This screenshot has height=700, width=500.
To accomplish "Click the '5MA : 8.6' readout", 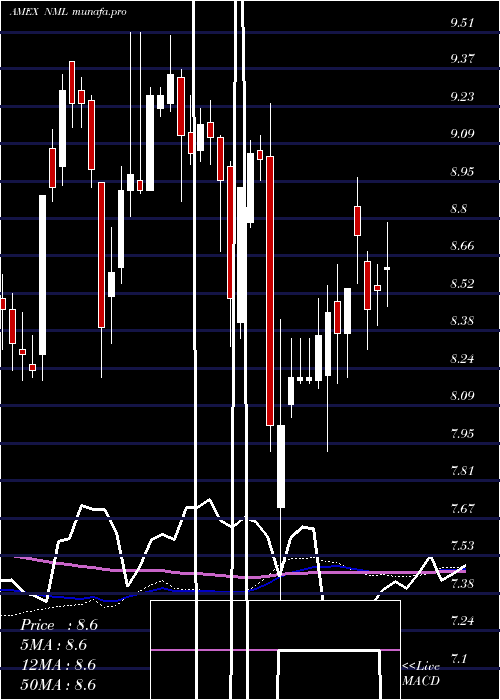I will (54, 645).
